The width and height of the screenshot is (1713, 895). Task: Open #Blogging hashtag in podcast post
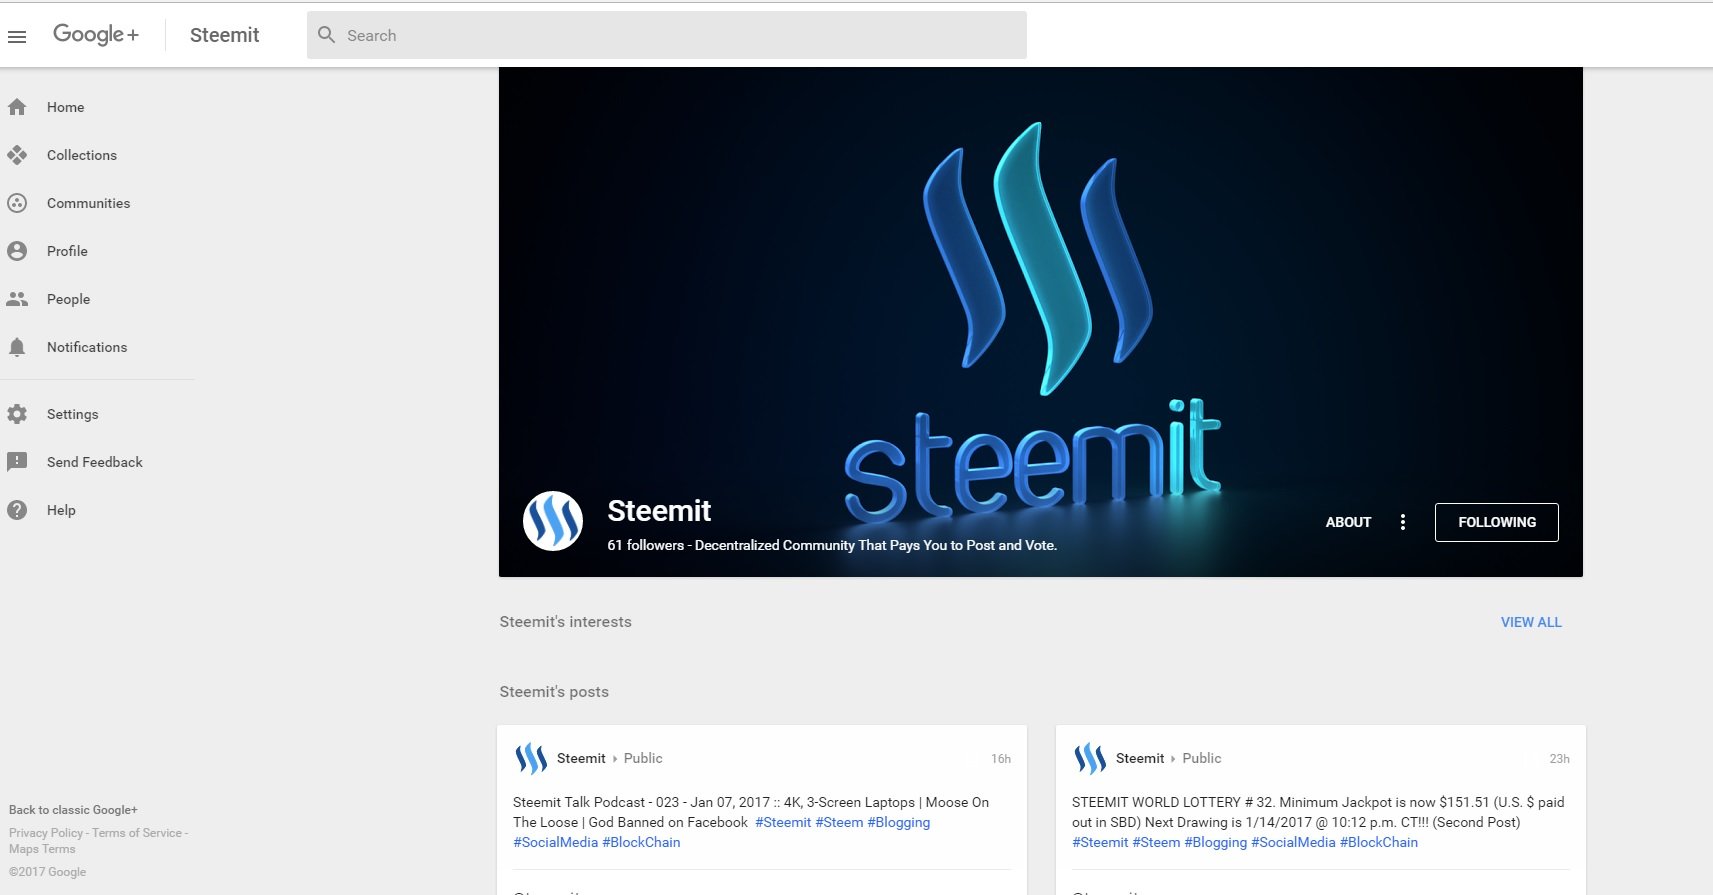point(899,822)
